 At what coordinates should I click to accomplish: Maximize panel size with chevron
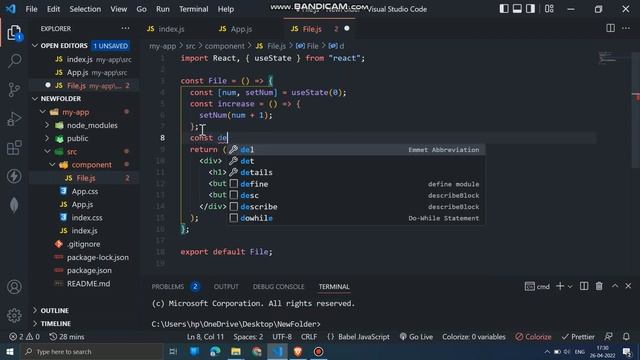(x=615, y=286)
